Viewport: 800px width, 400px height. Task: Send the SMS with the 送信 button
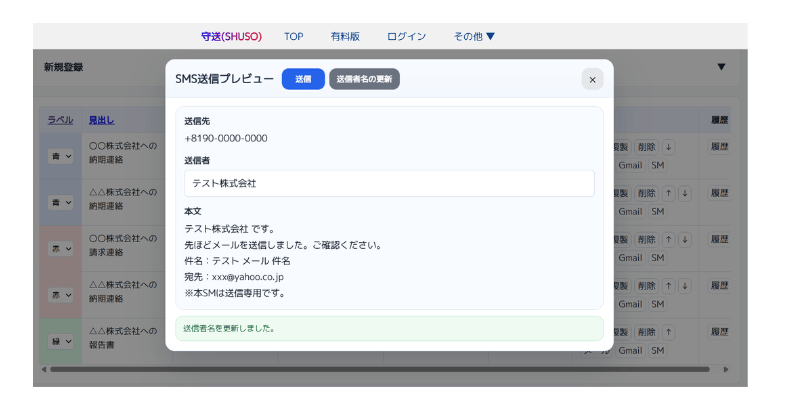[x=303, y=79]
